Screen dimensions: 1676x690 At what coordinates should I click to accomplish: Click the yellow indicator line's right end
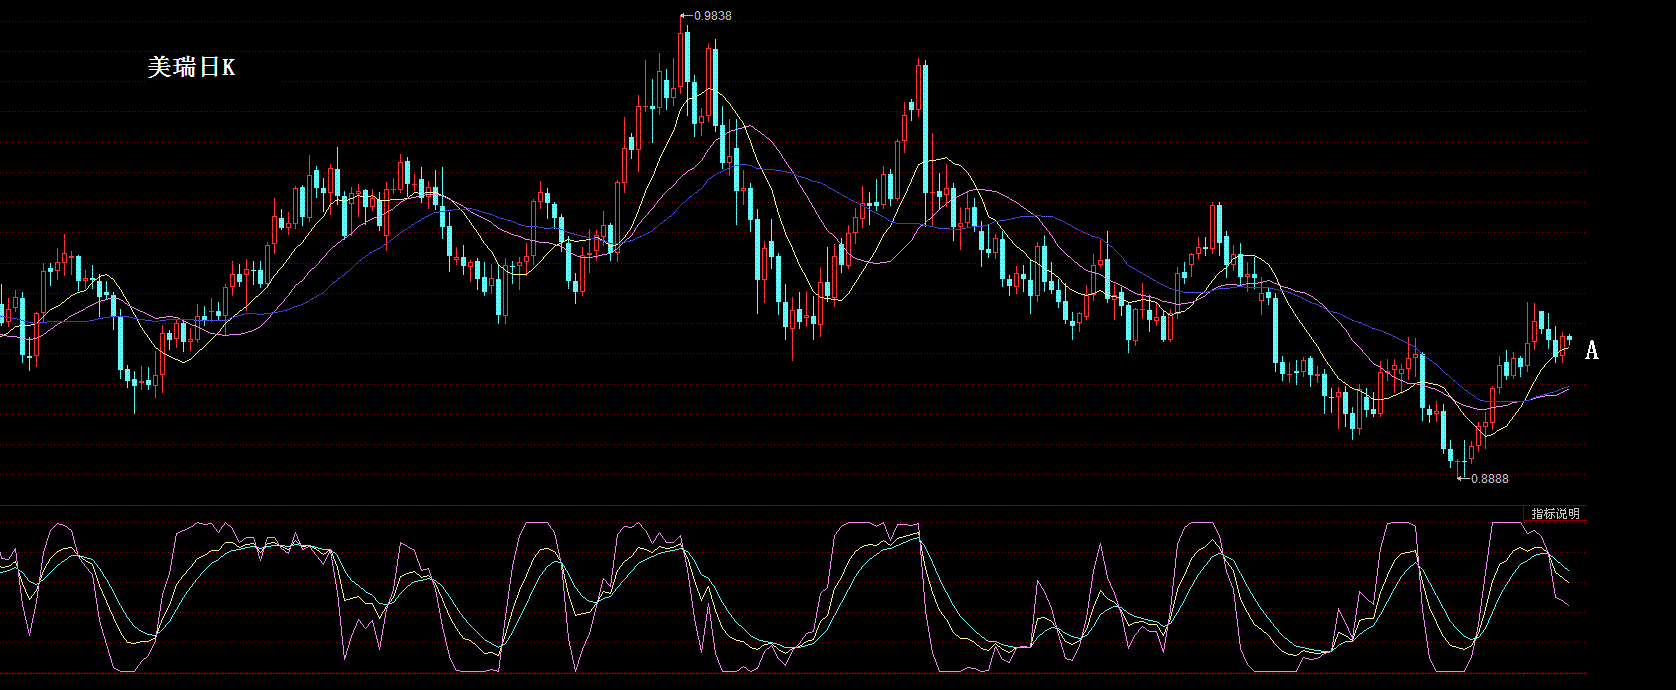[x=1567, y=582]
